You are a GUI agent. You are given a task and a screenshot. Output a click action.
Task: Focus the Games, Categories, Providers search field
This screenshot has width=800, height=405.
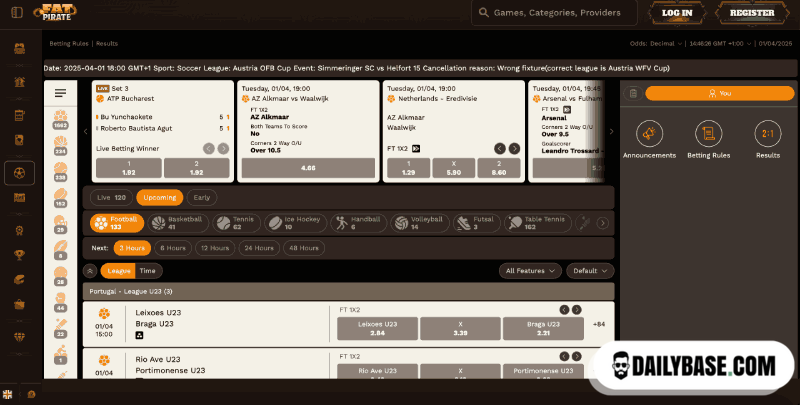click(x=555, y=13)
